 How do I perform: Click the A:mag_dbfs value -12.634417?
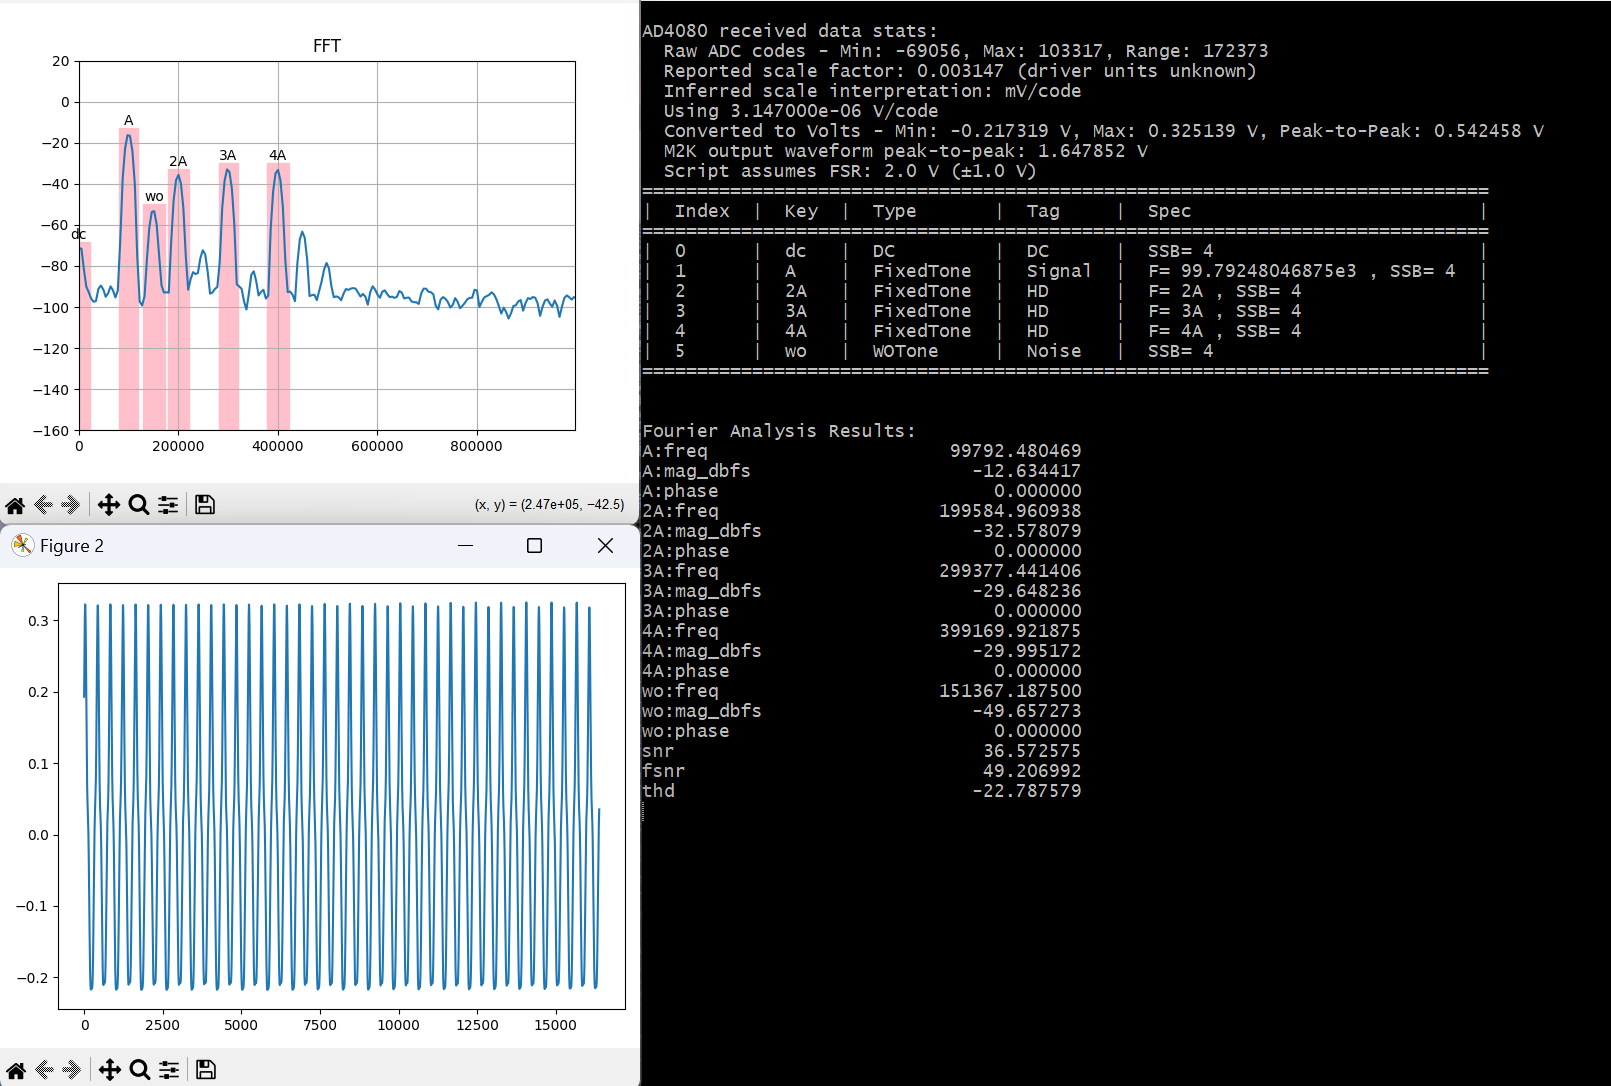click(x=1026, y=471)
